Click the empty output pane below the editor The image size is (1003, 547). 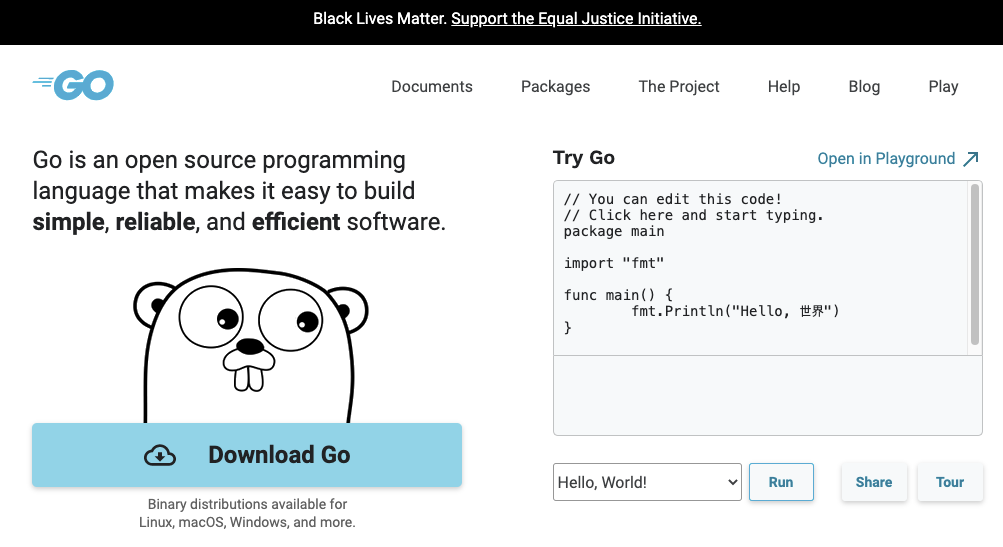click(768, 395)
